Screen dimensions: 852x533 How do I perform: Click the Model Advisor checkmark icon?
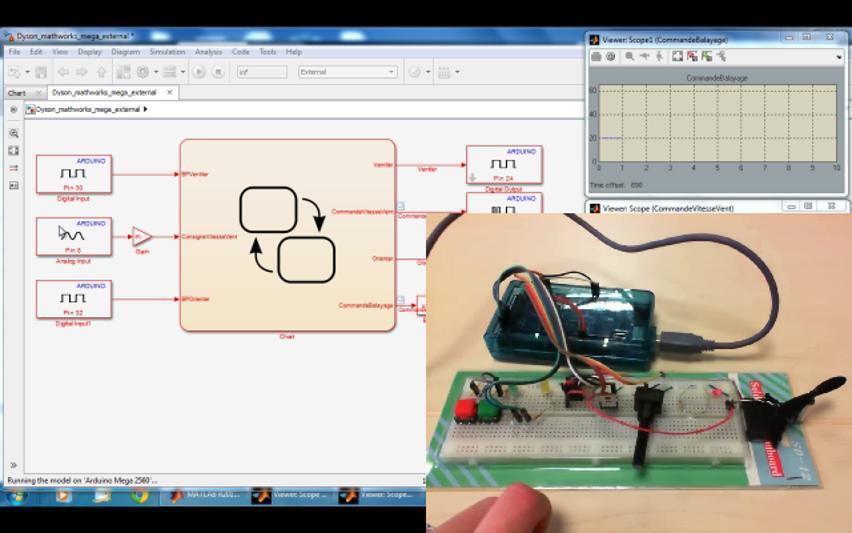(x=415, y=72)
